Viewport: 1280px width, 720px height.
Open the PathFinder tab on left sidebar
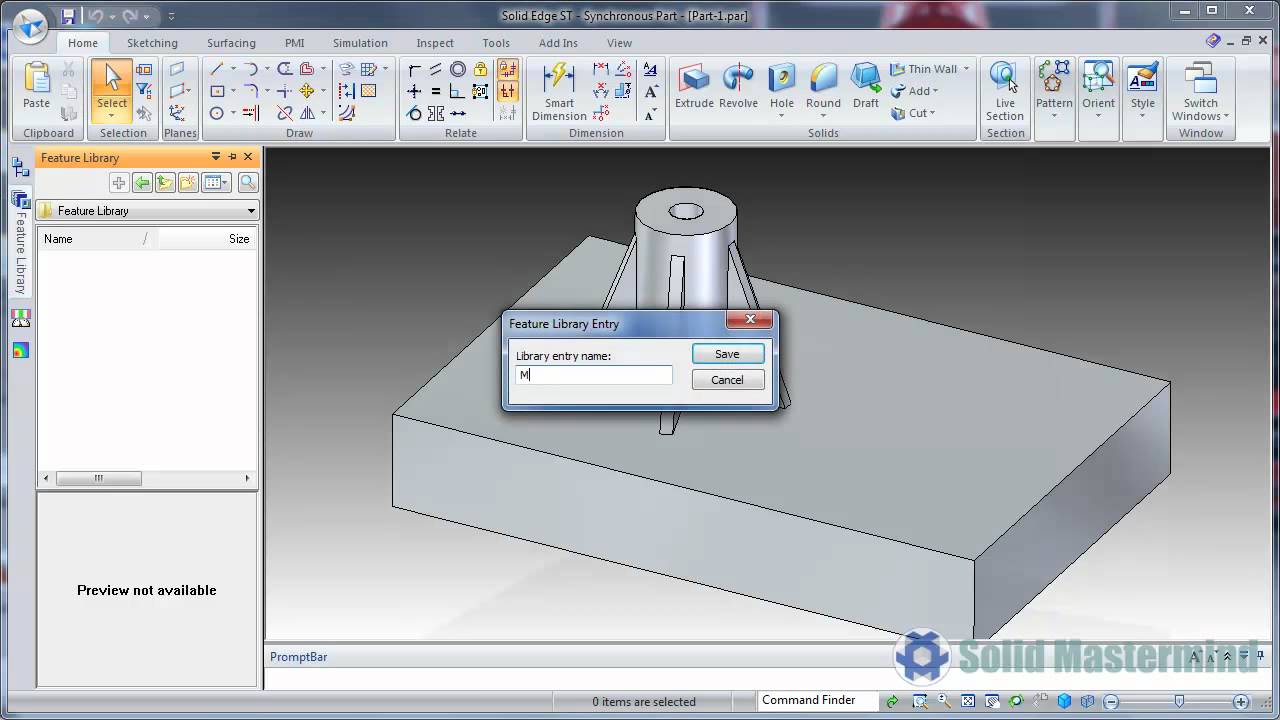point(20,168)
